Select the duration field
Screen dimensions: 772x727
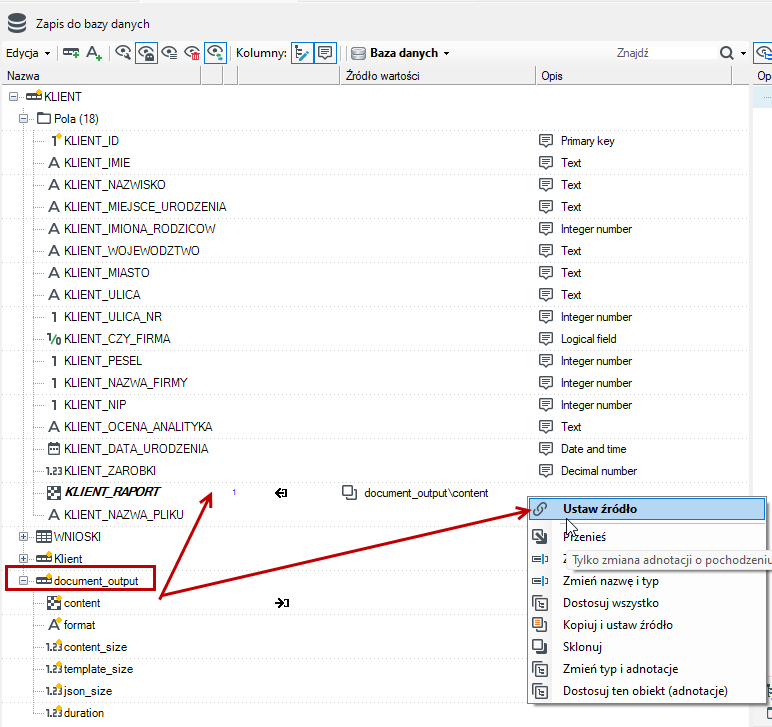84,713
